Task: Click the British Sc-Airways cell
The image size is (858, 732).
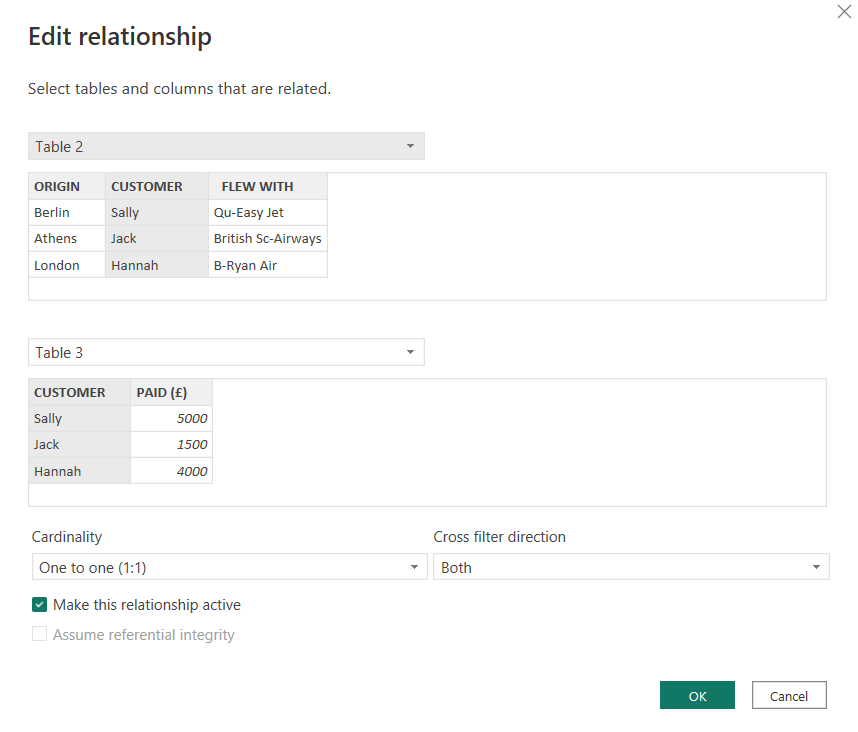Action: [x=267, y=239]
